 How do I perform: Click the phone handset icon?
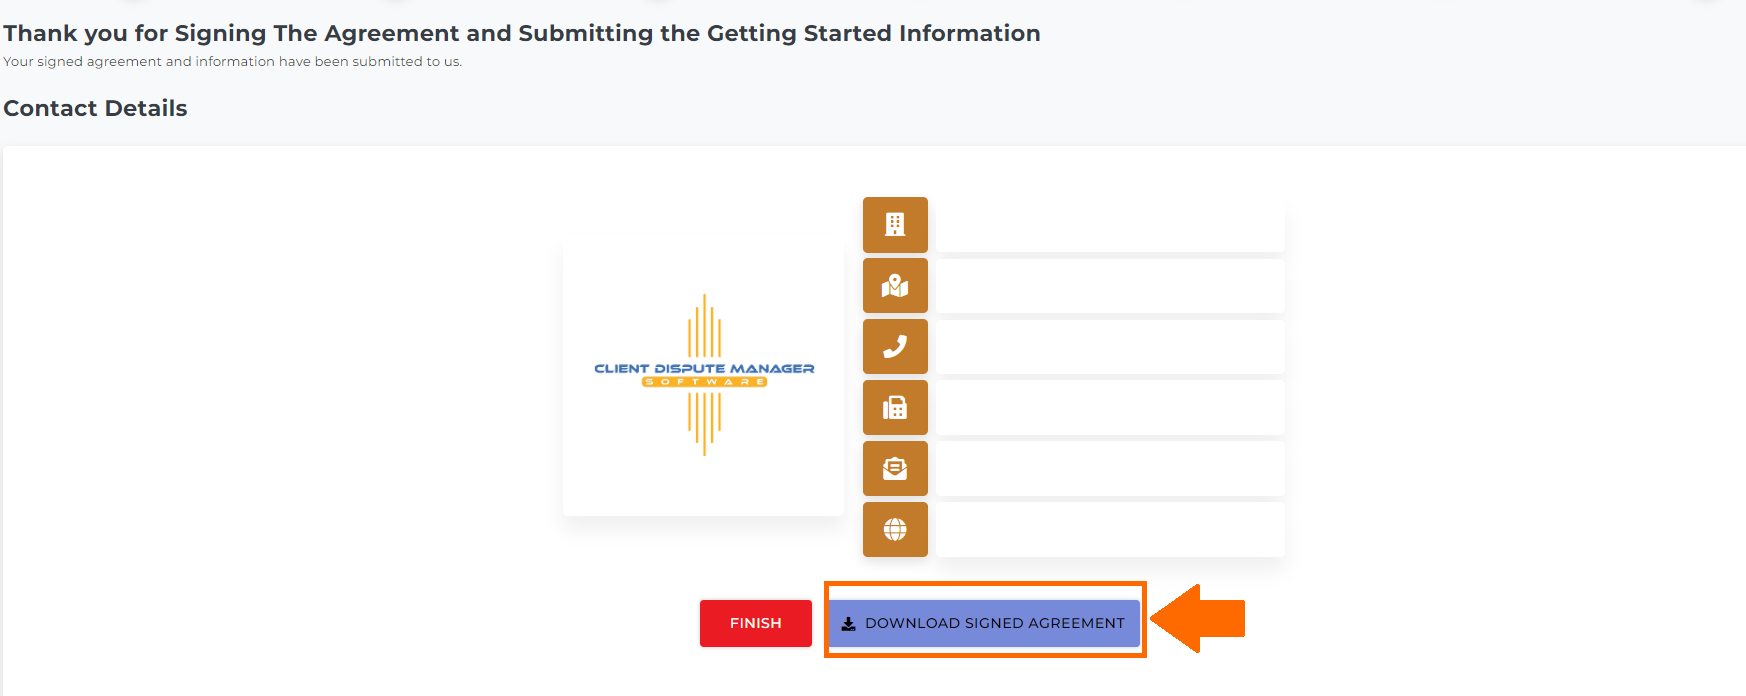(x=895, y=347)
